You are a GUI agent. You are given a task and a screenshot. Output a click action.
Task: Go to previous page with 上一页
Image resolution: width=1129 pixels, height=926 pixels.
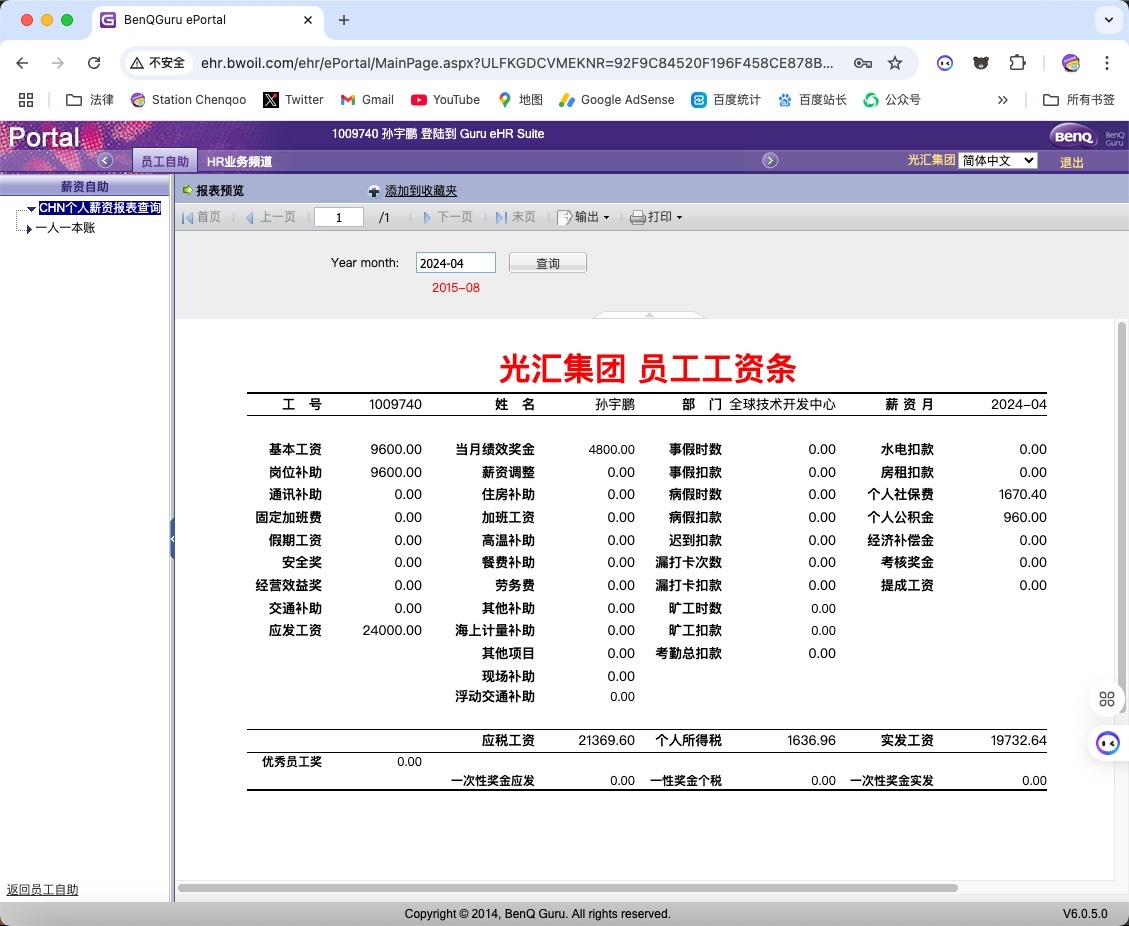271,217
